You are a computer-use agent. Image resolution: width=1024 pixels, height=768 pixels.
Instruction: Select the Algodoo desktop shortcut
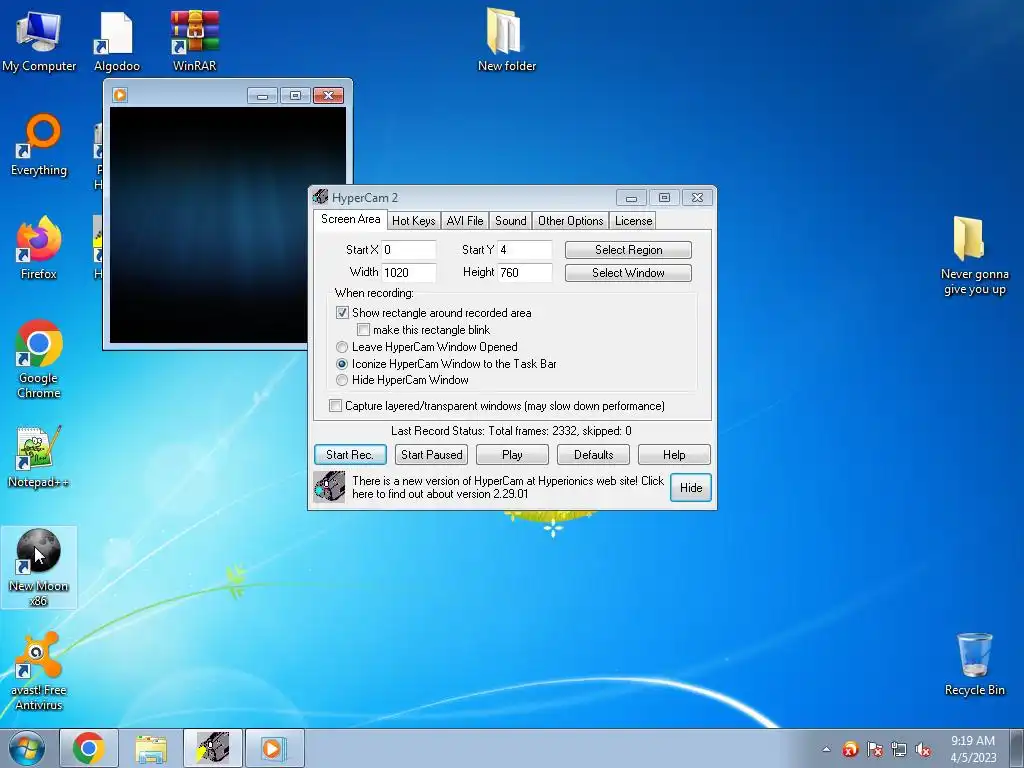[x=116, y=40]
